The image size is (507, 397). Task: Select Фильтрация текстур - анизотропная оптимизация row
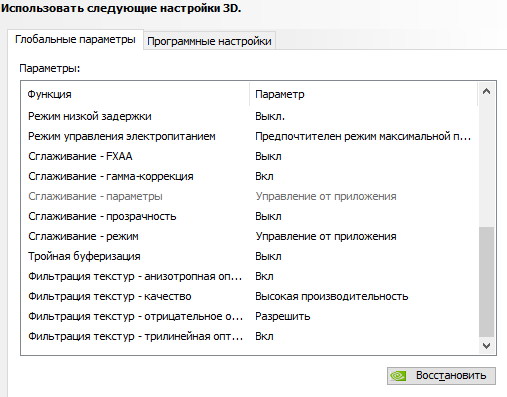(249, 276)
